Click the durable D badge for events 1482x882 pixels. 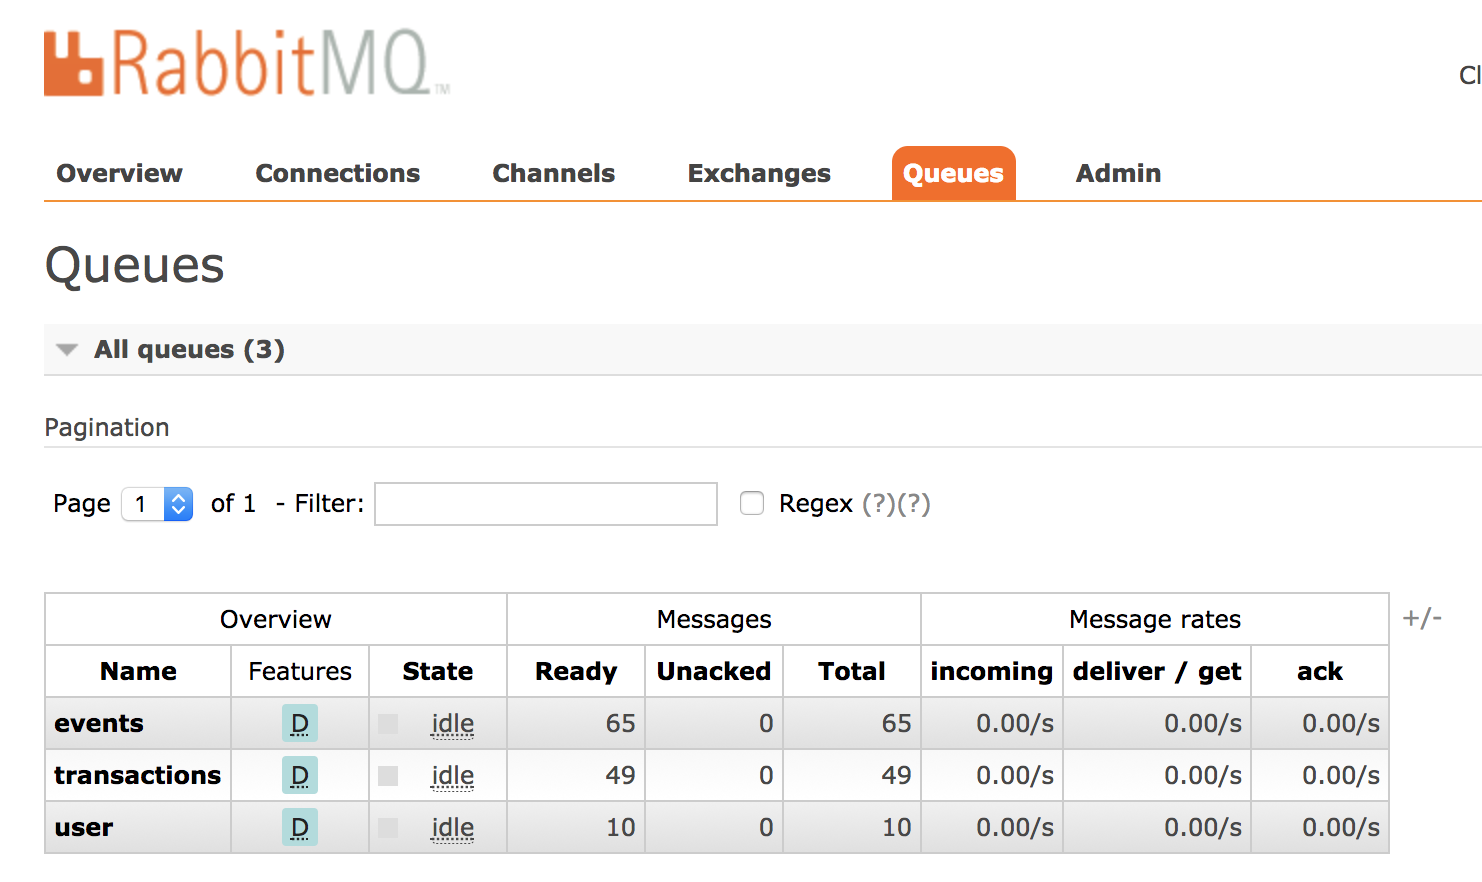pos(300,723)
